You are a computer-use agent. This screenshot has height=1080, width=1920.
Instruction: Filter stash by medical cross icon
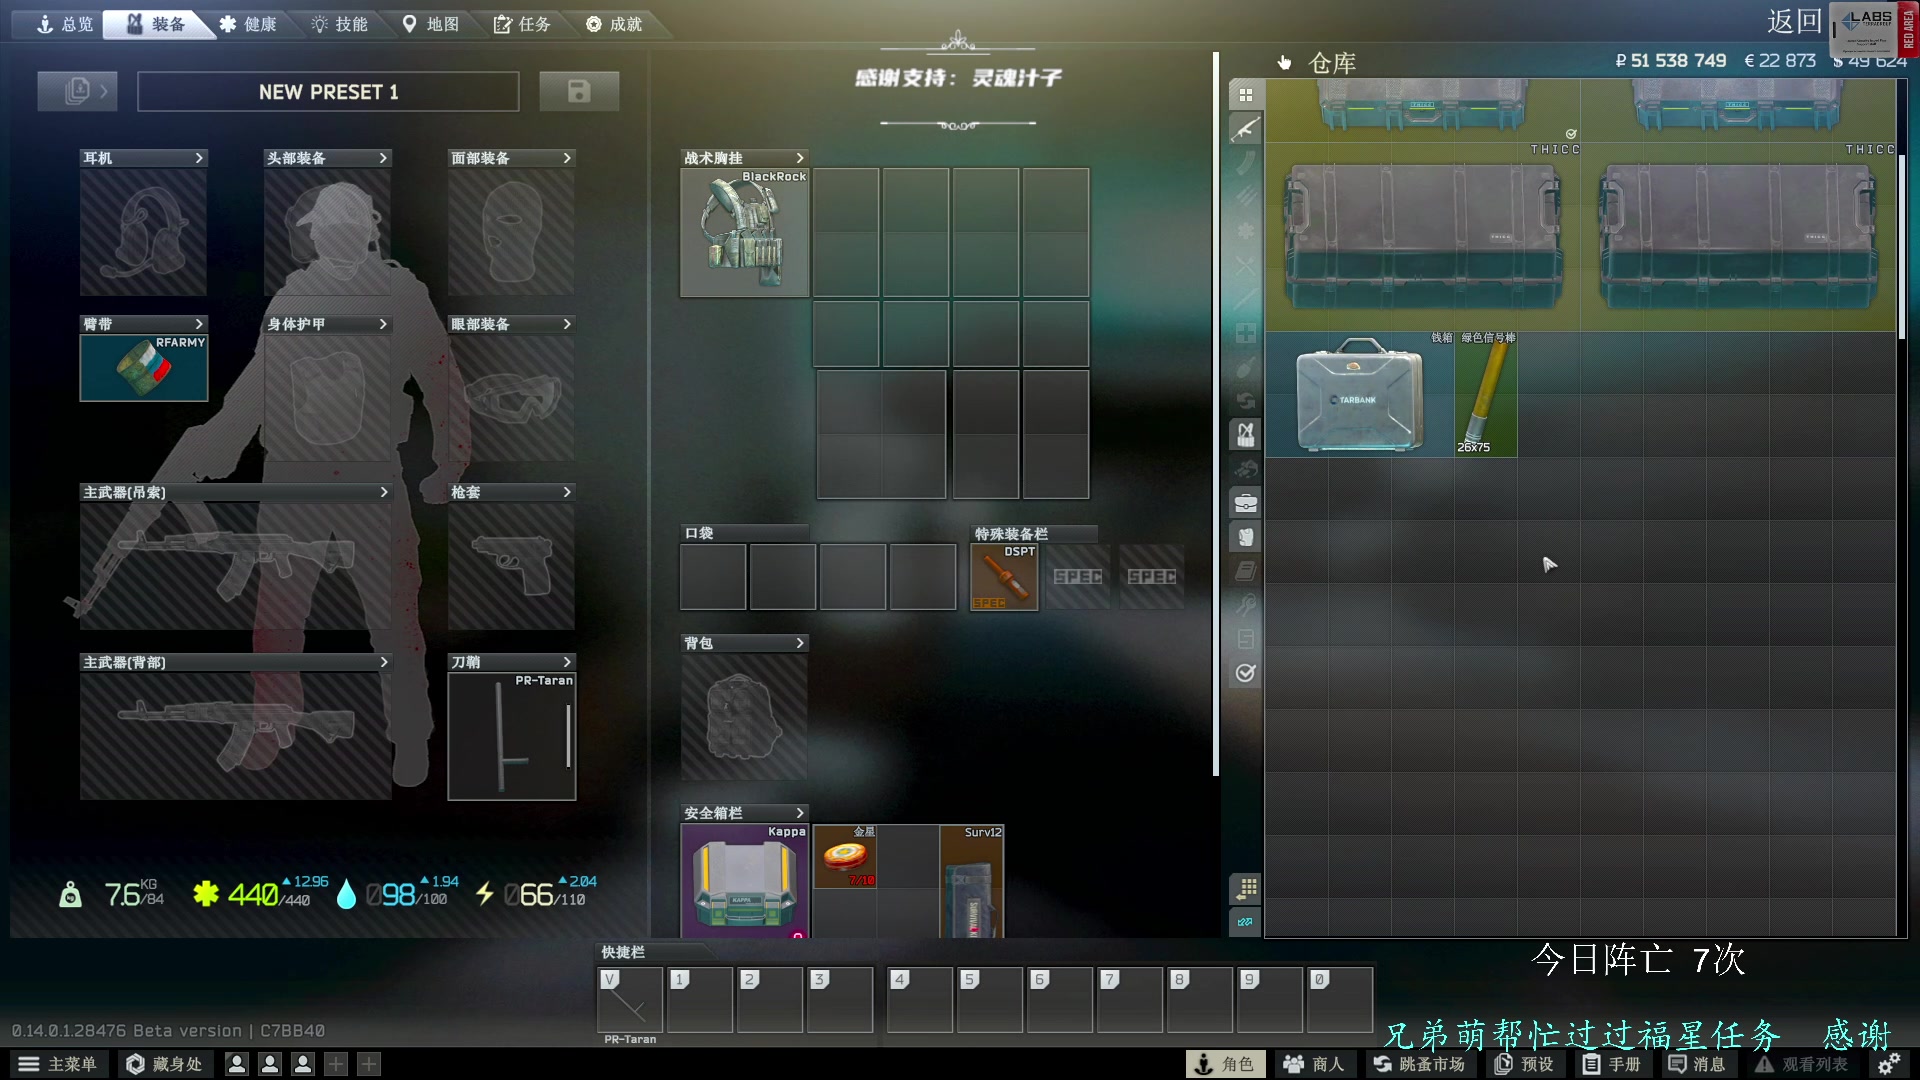pyautogui.click(x=1245, y=333)
